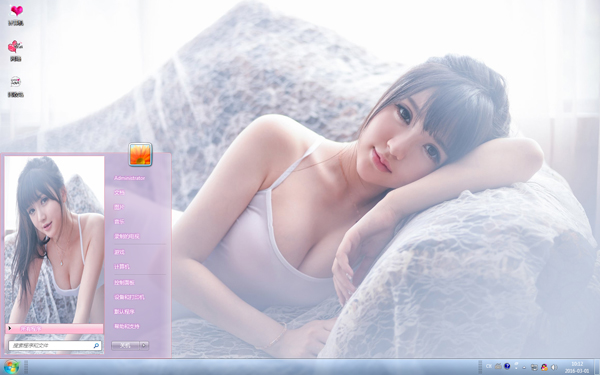Open the round love-badge desktop icon
Screen dimensions: 600x375
point(15,82)
